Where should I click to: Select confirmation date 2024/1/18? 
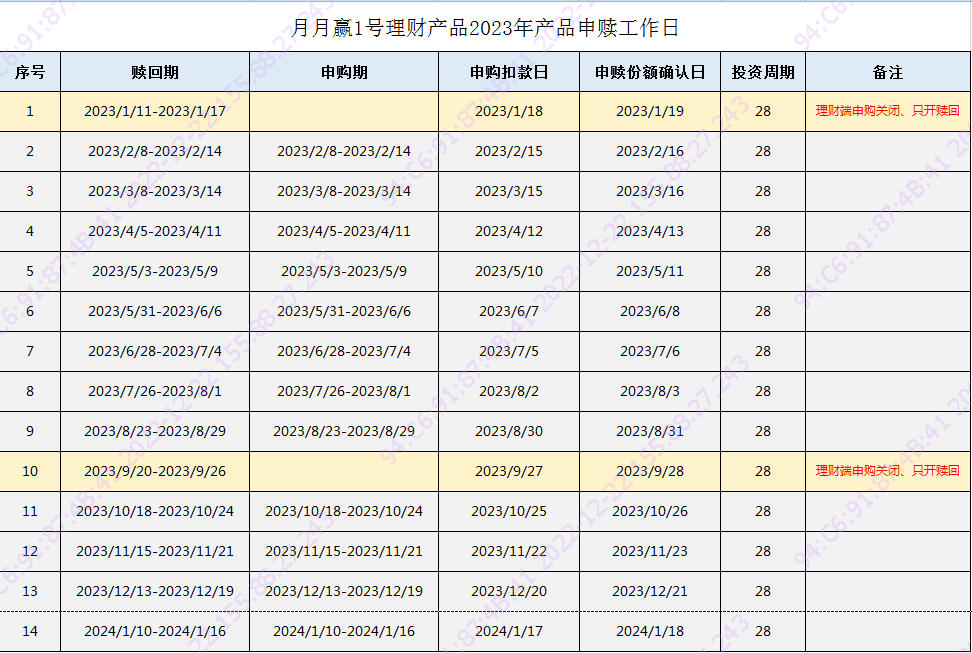(650, 631)
